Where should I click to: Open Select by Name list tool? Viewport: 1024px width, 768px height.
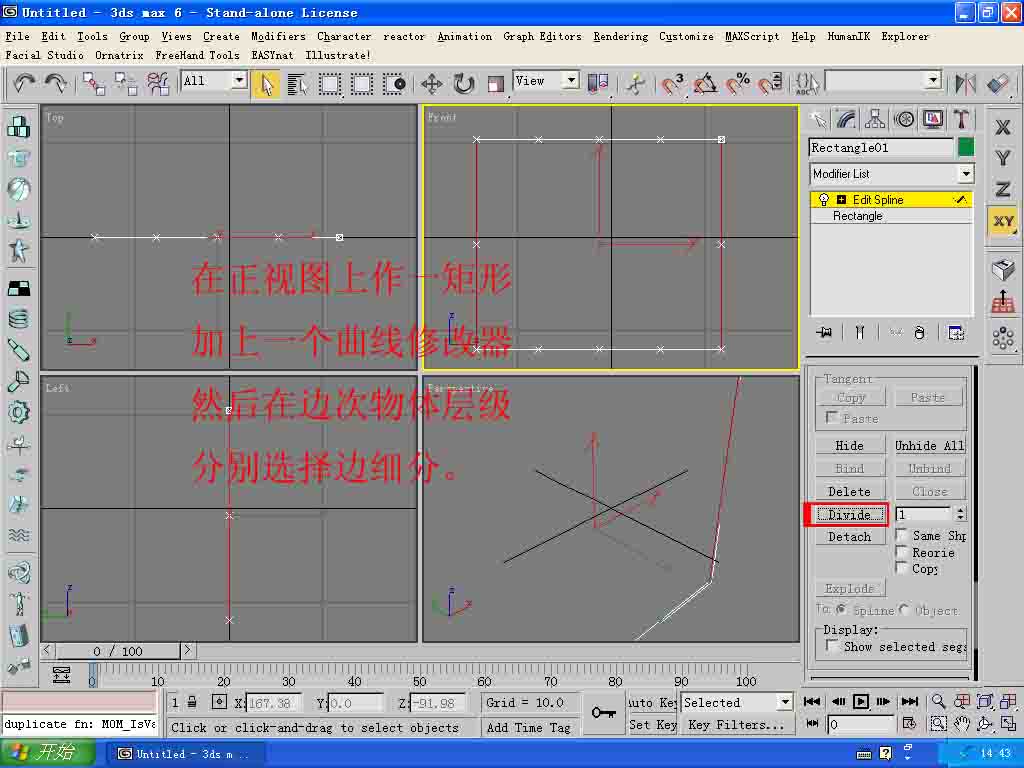[x=297, y=84]
